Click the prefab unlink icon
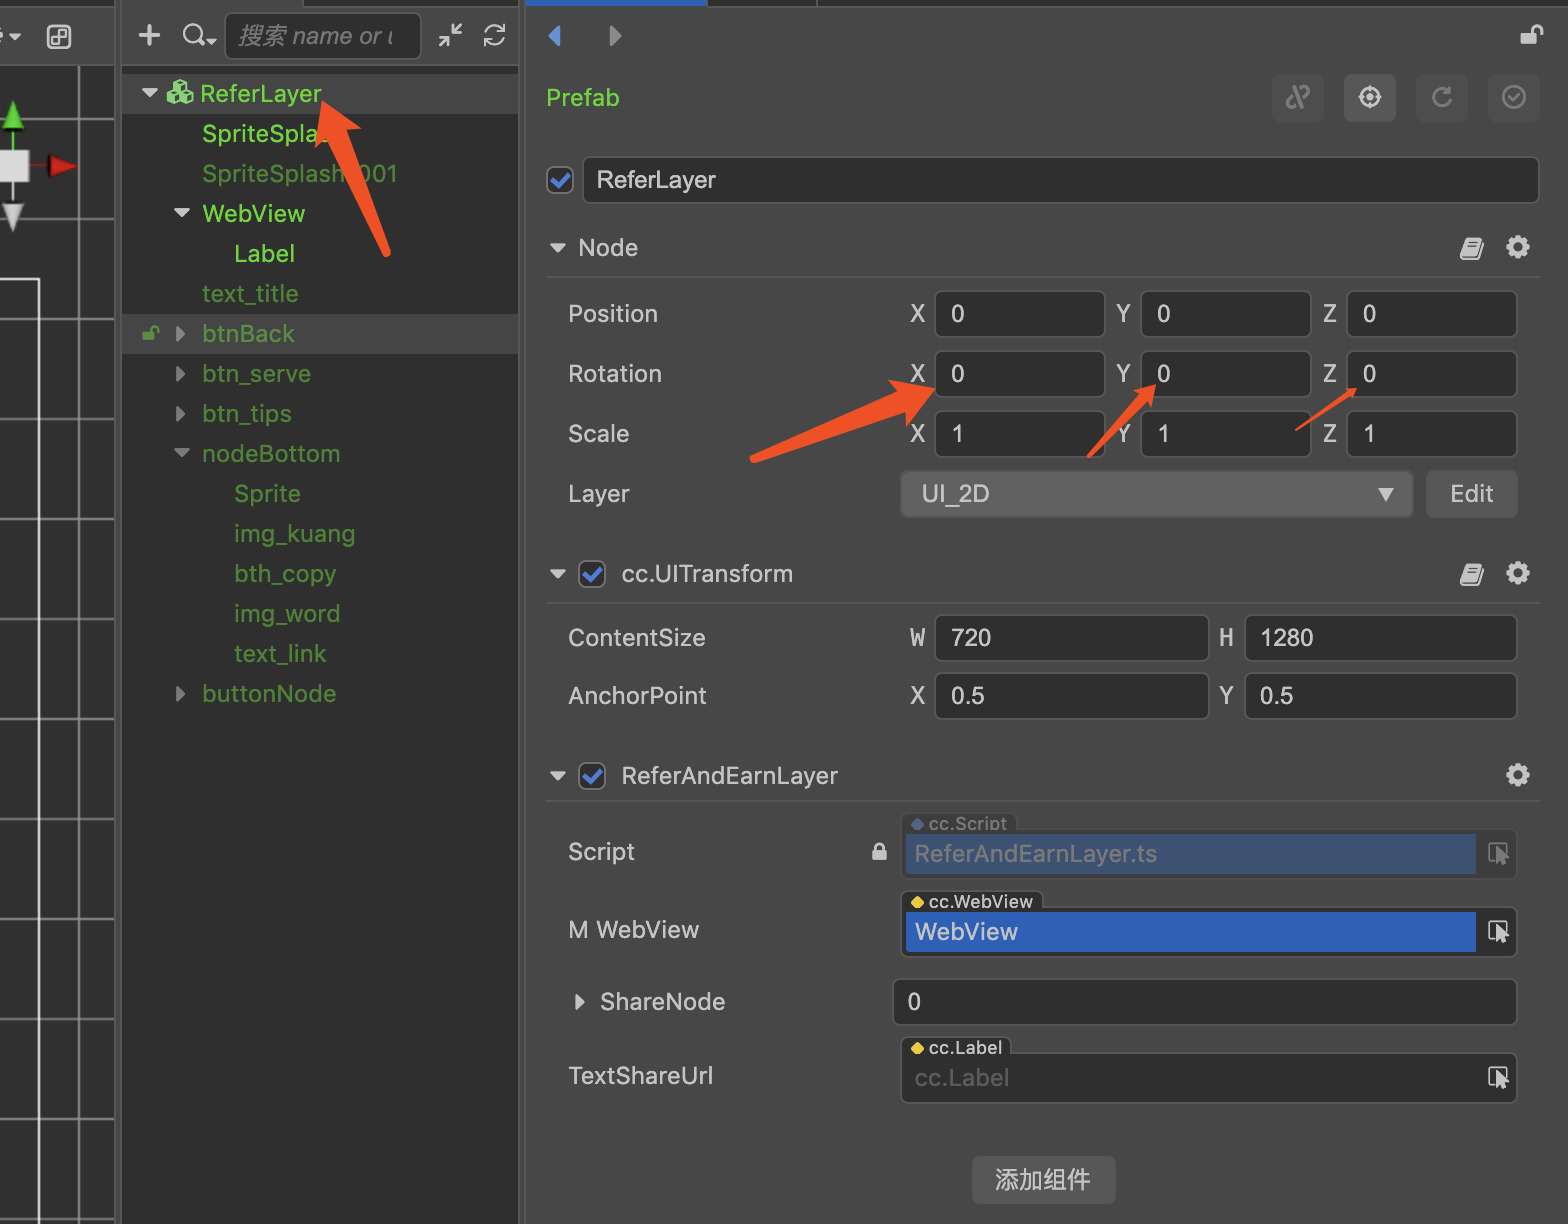 1297,97
